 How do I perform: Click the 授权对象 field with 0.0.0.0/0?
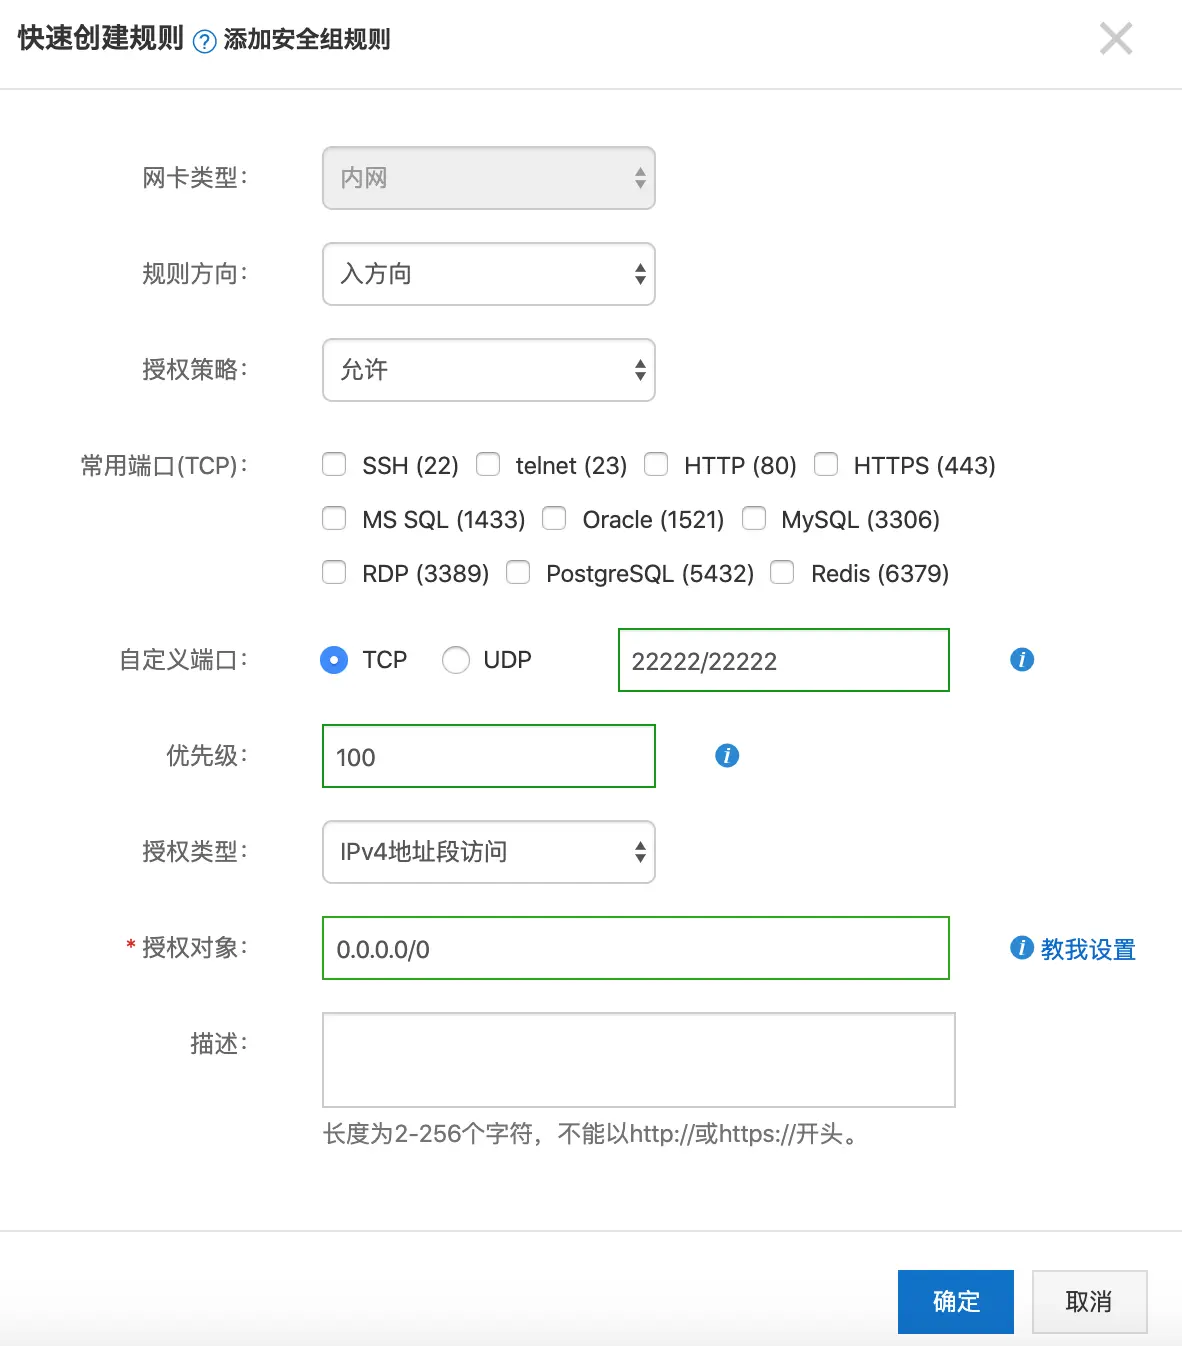click(x=636, y=948)
